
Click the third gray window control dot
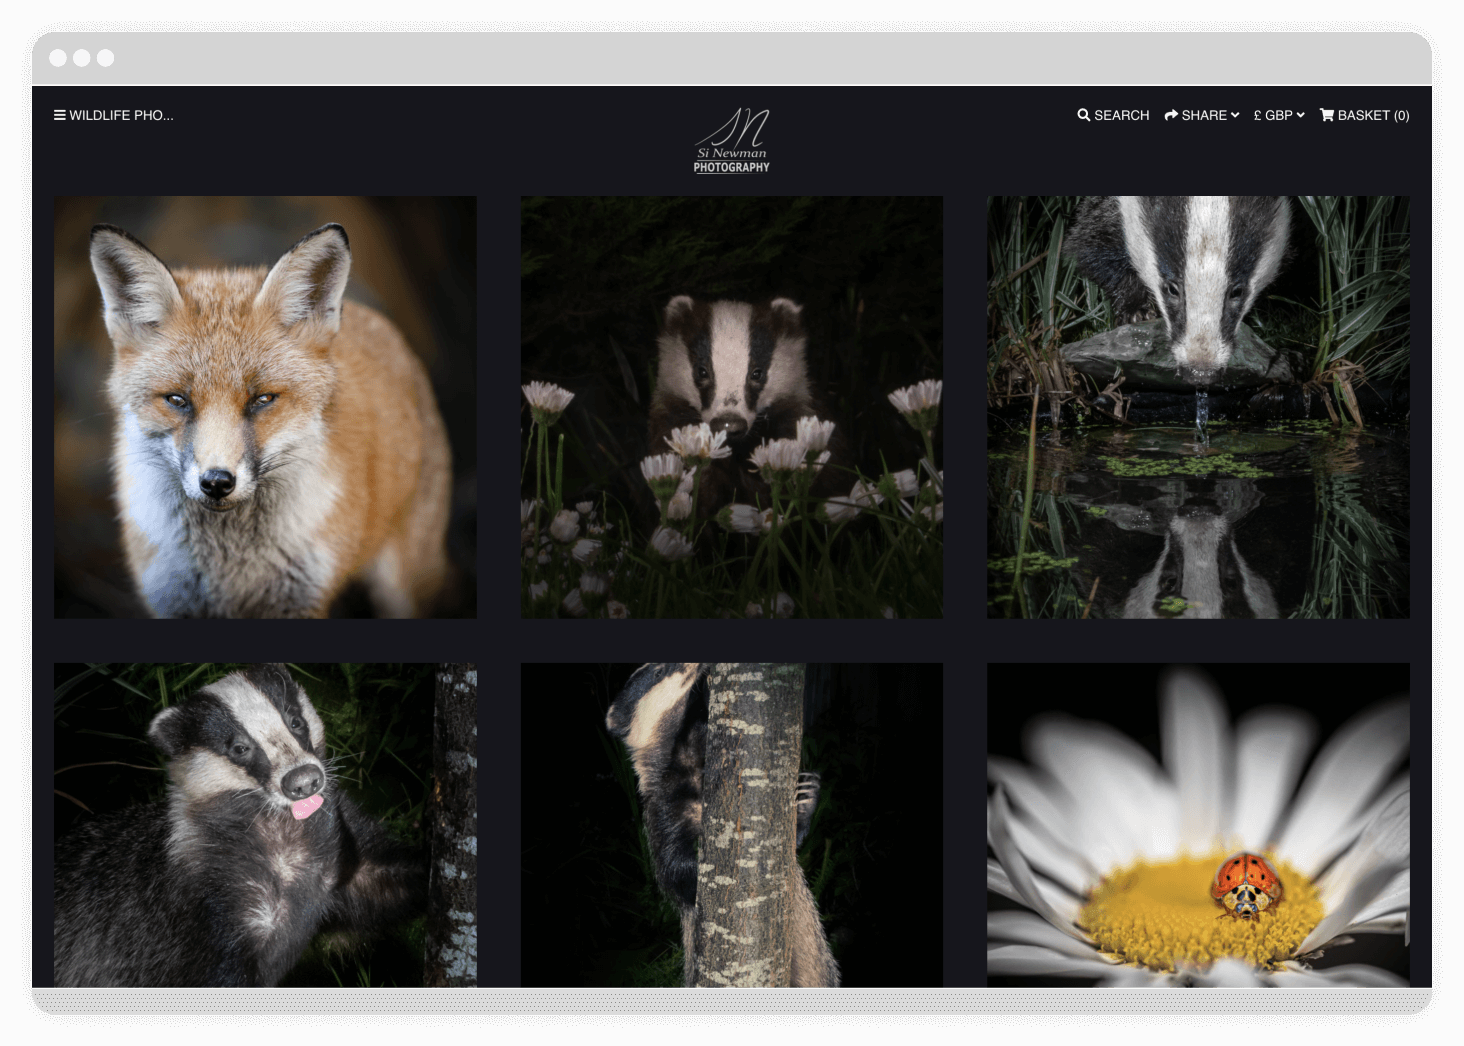point(105,58)
